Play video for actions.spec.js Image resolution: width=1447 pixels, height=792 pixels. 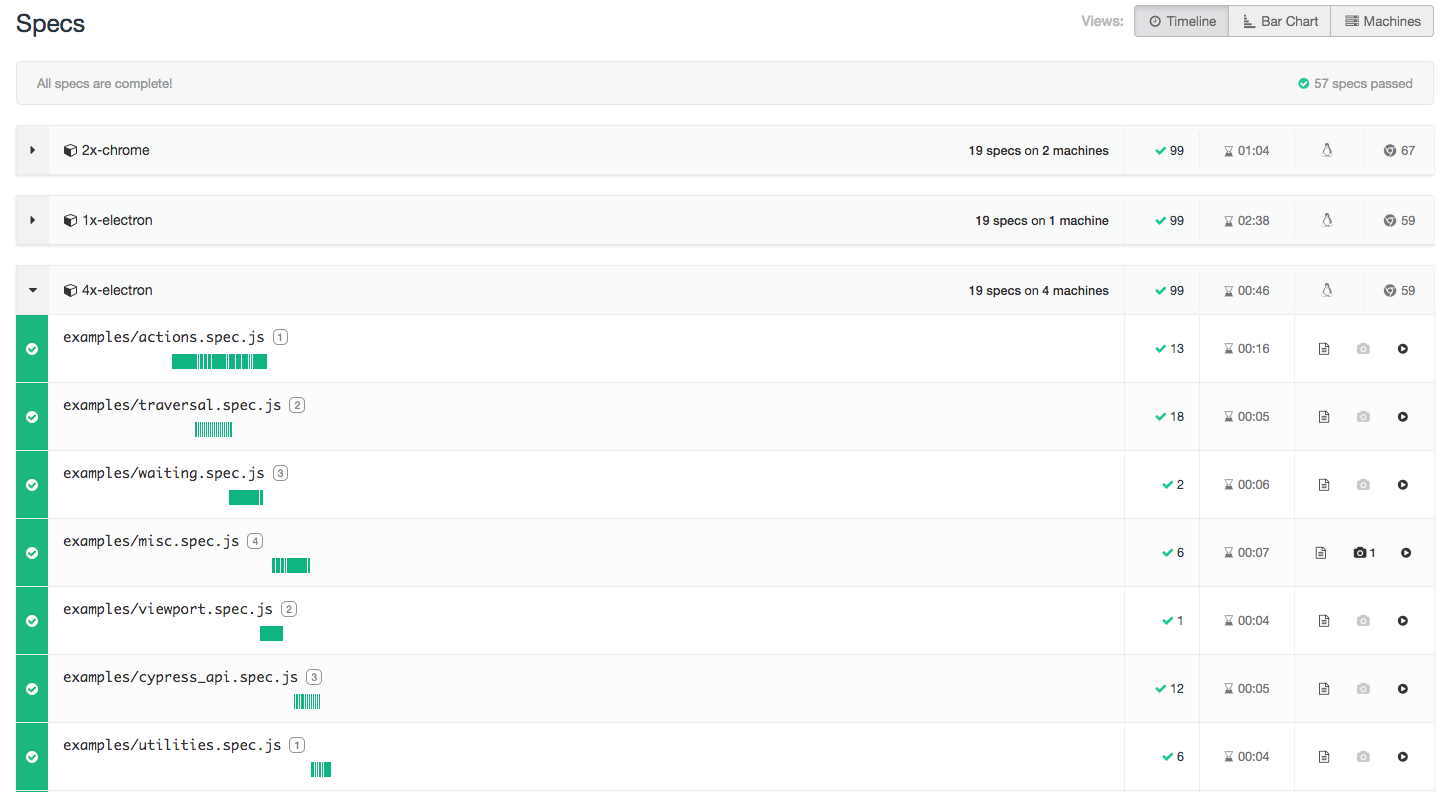(1403, 349)
